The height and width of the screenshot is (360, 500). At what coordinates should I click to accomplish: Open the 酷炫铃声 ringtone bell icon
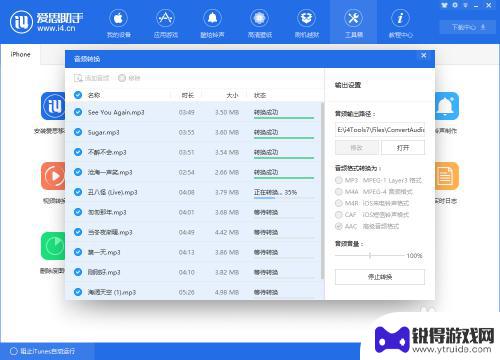point(212,19)
